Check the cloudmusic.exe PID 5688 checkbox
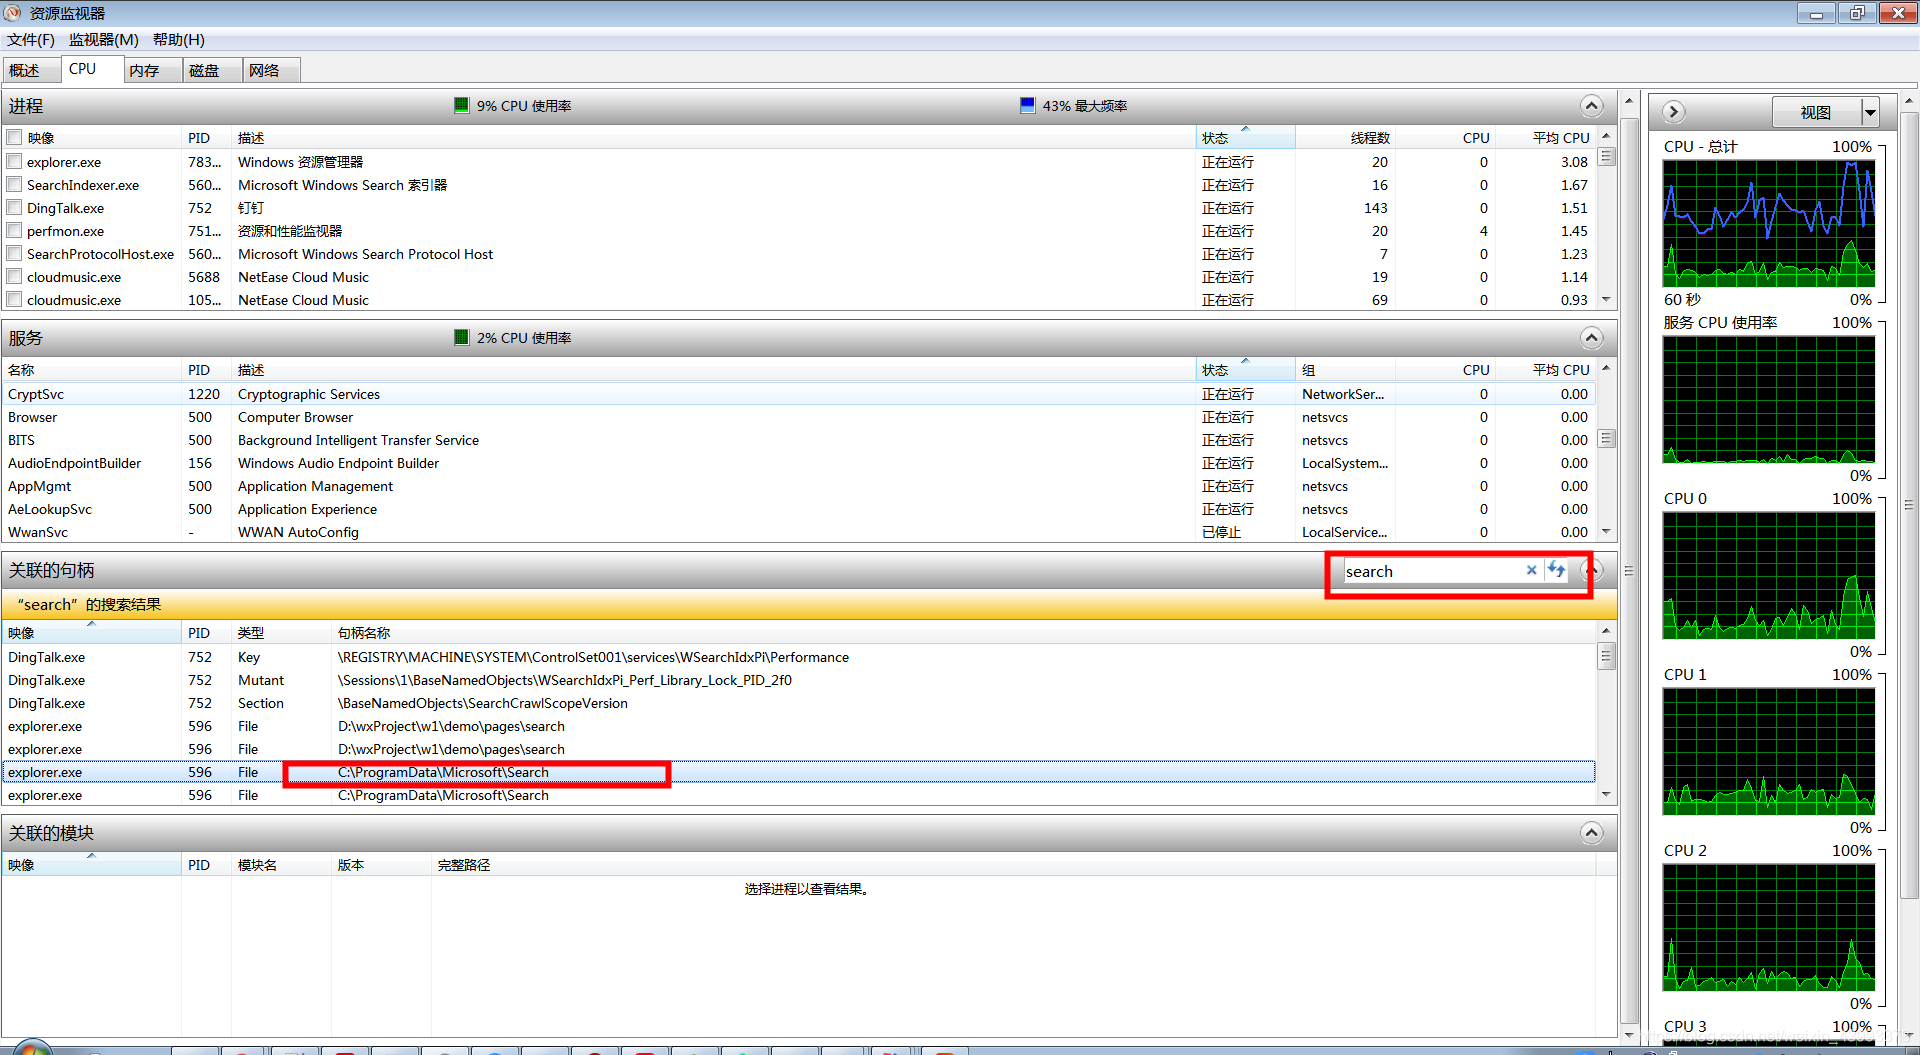 (x=14, y=276)
